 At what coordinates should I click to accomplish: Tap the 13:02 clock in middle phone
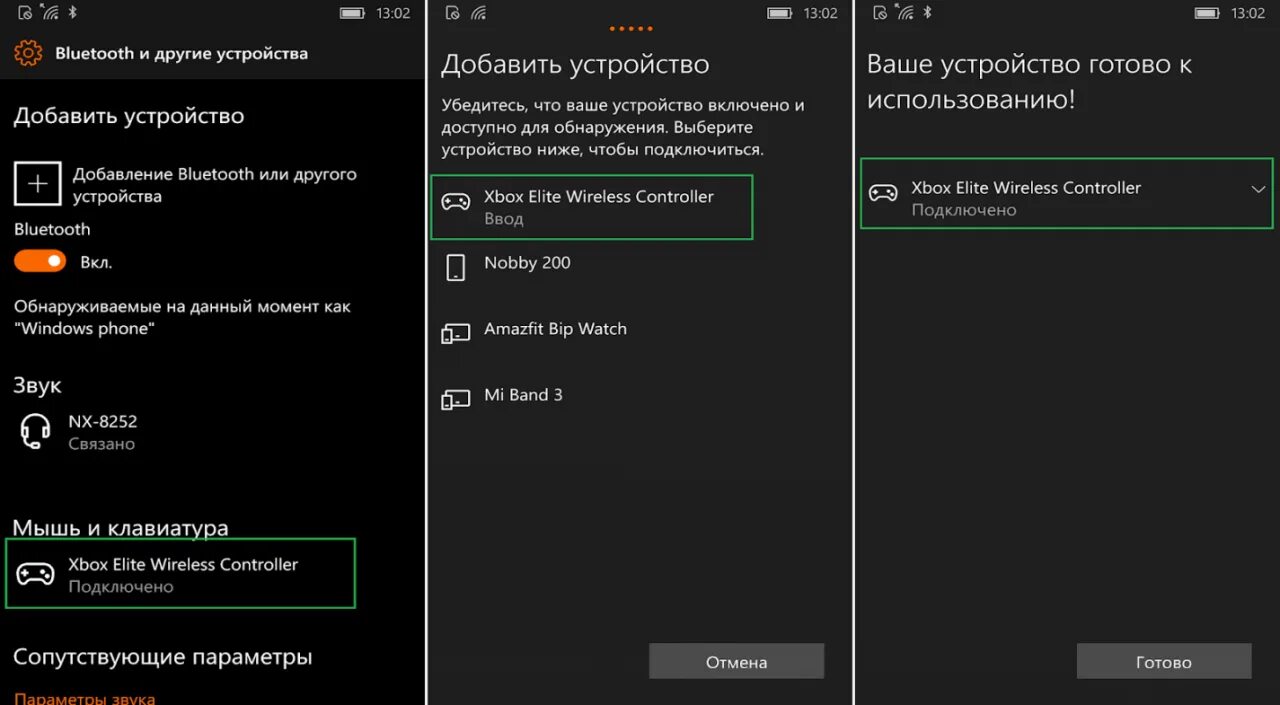820,13
